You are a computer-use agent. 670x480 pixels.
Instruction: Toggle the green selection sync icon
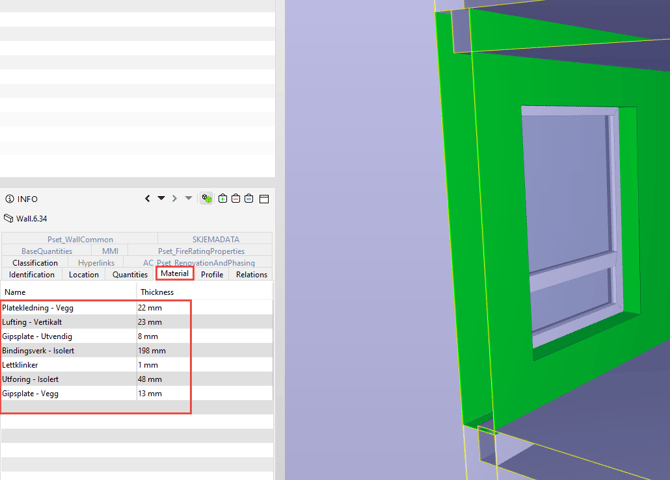pos(207,198)
